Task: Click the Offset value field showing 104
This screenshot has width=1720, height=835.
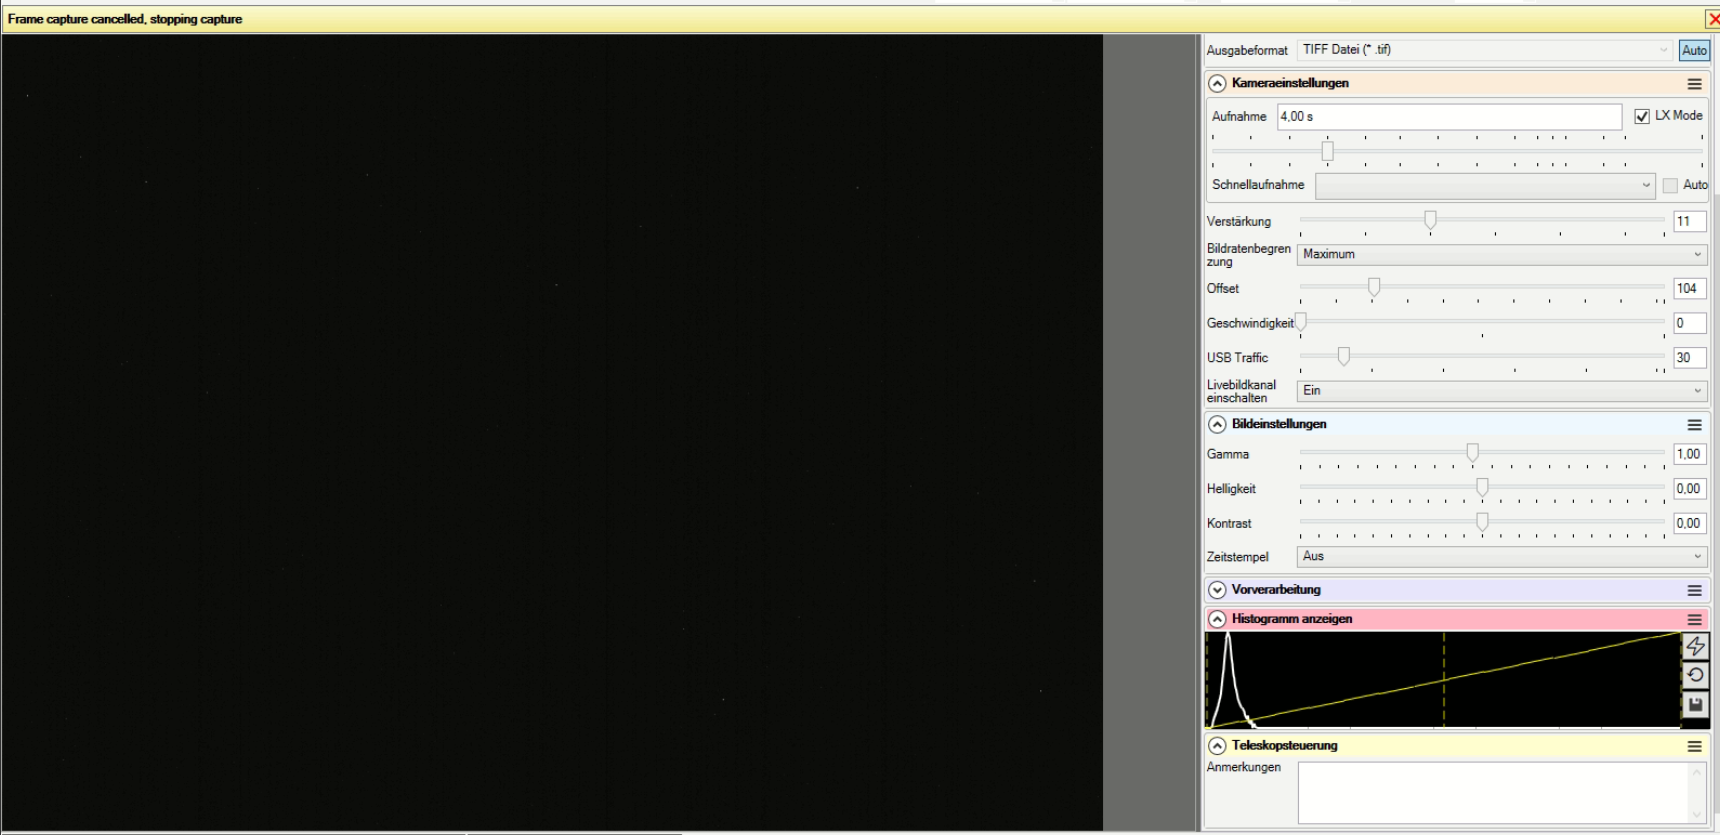Action: [1689, 289]
